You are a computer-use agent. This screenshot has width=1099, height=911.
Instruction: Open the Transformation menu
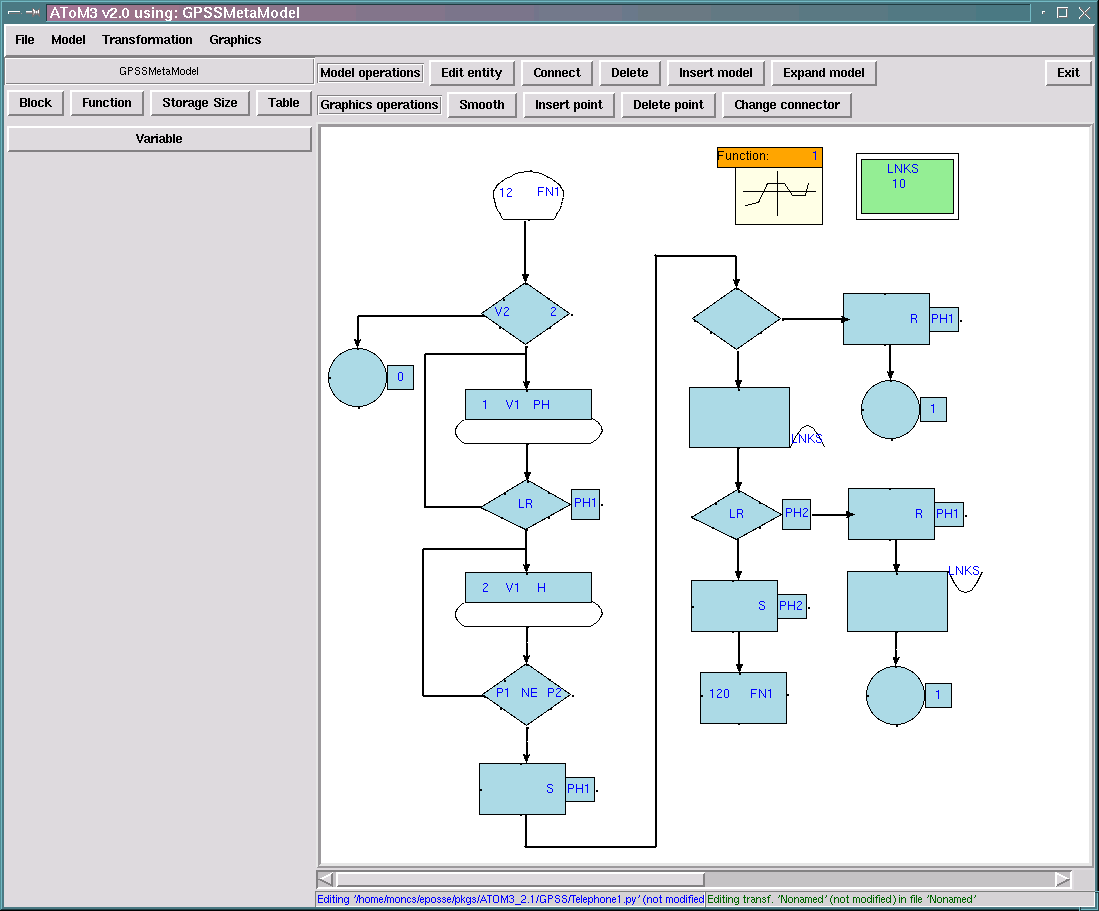147,40
